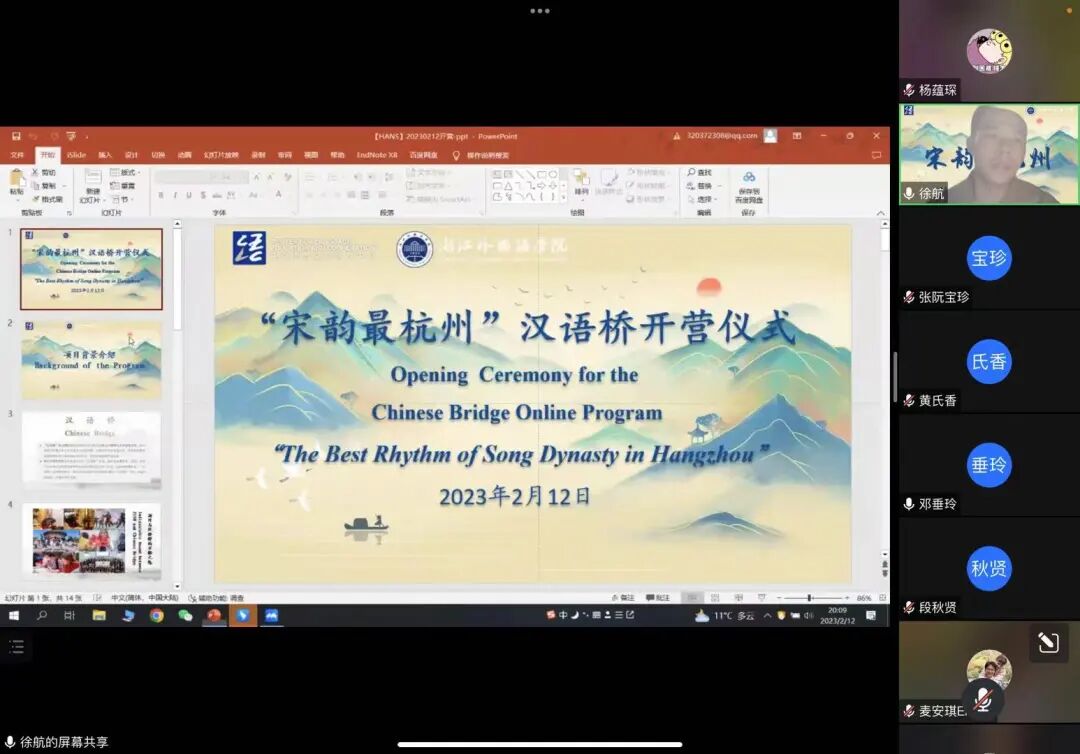Image resolution: width=1080 pixels, height=754 pixels.
Task: Select the 徐航 video tile
Action: point(989,154)
